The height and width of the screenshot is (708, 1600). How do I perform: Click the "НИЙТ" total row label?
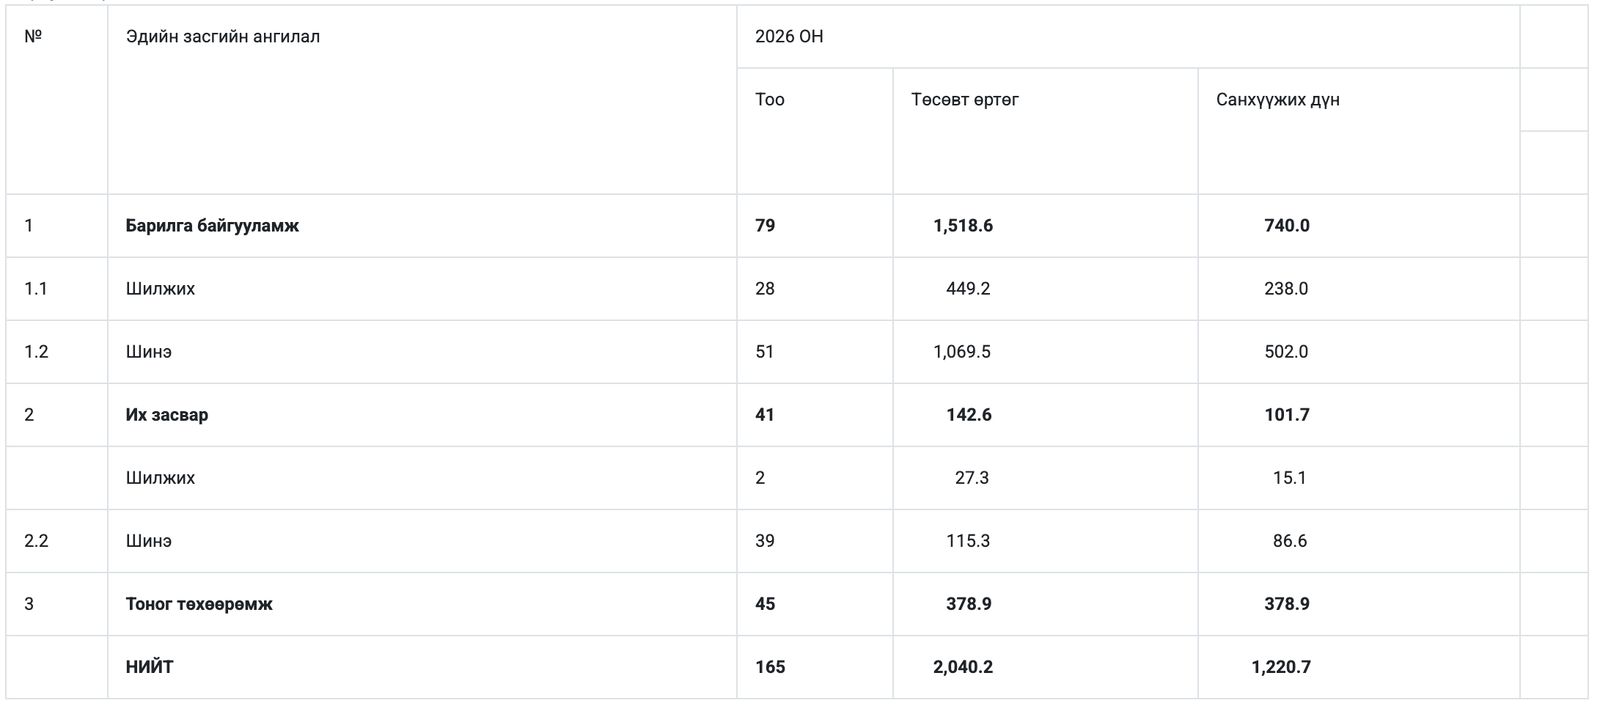(150, 667)
